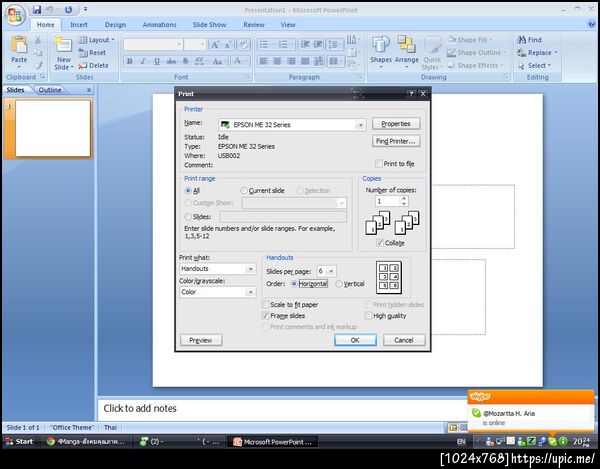
Task: Click Cancel in Print dialog
Action: click(404, 340)
